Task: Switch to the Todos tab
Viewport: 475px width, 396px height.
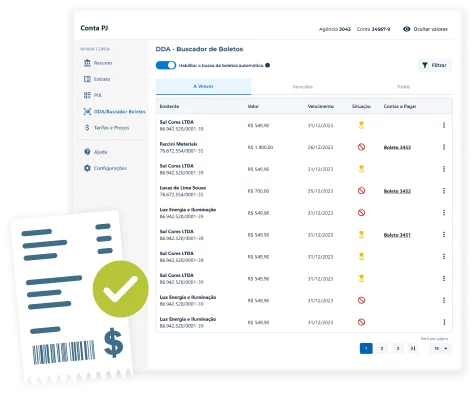Action: pyautogui.click(x=403, y=87)
